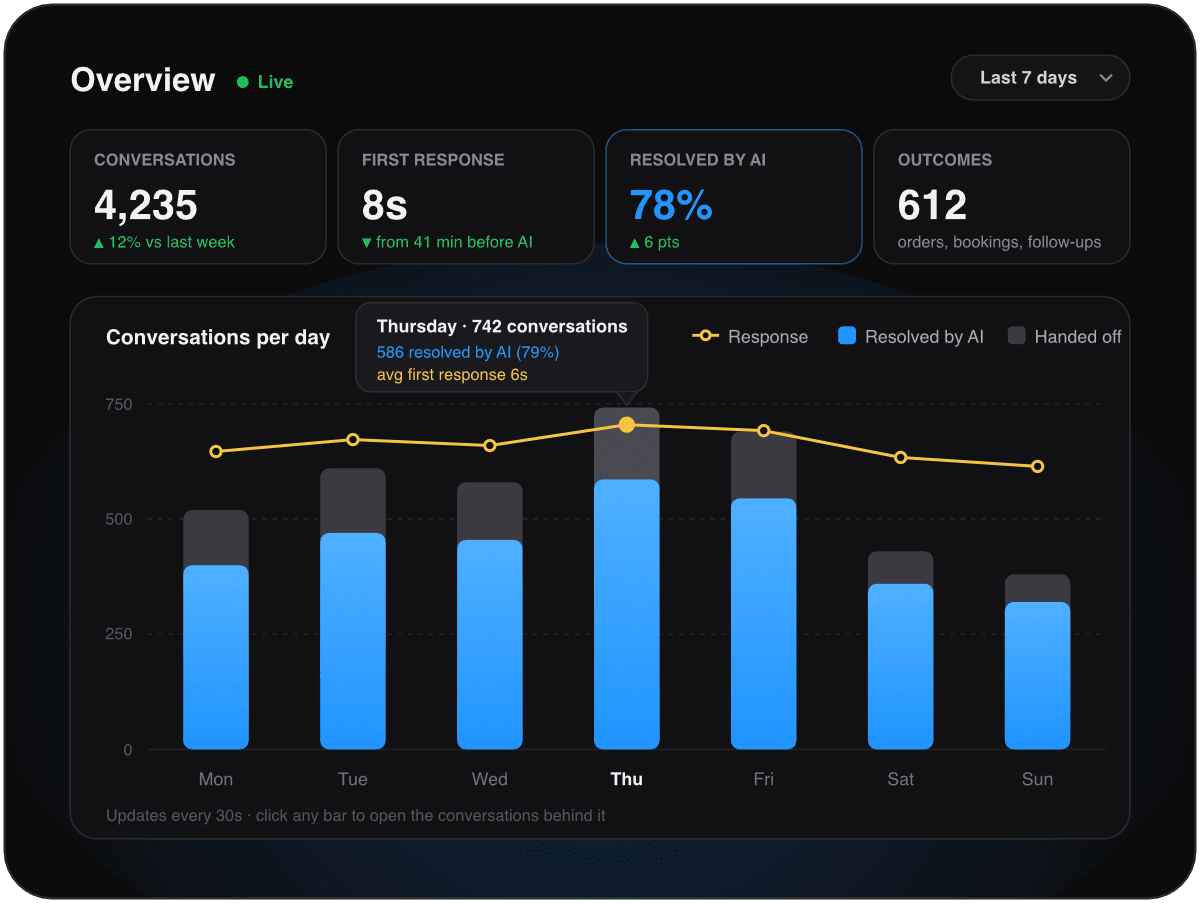Open the Outcomes 612 card
Image resolution: width=1200 pixels, height=903 pixels.
(x=1002, y=197)
